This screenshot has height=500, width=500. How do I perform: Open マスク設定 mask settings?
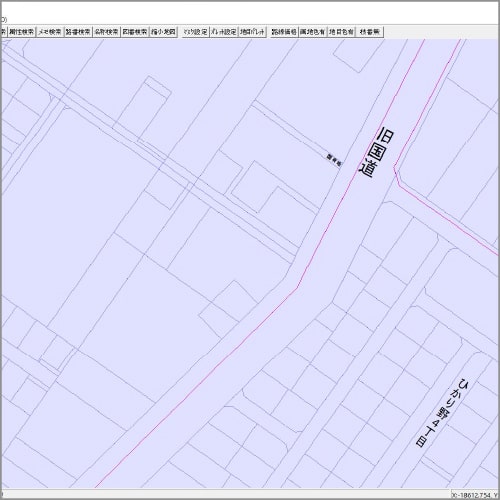[196, 32]
